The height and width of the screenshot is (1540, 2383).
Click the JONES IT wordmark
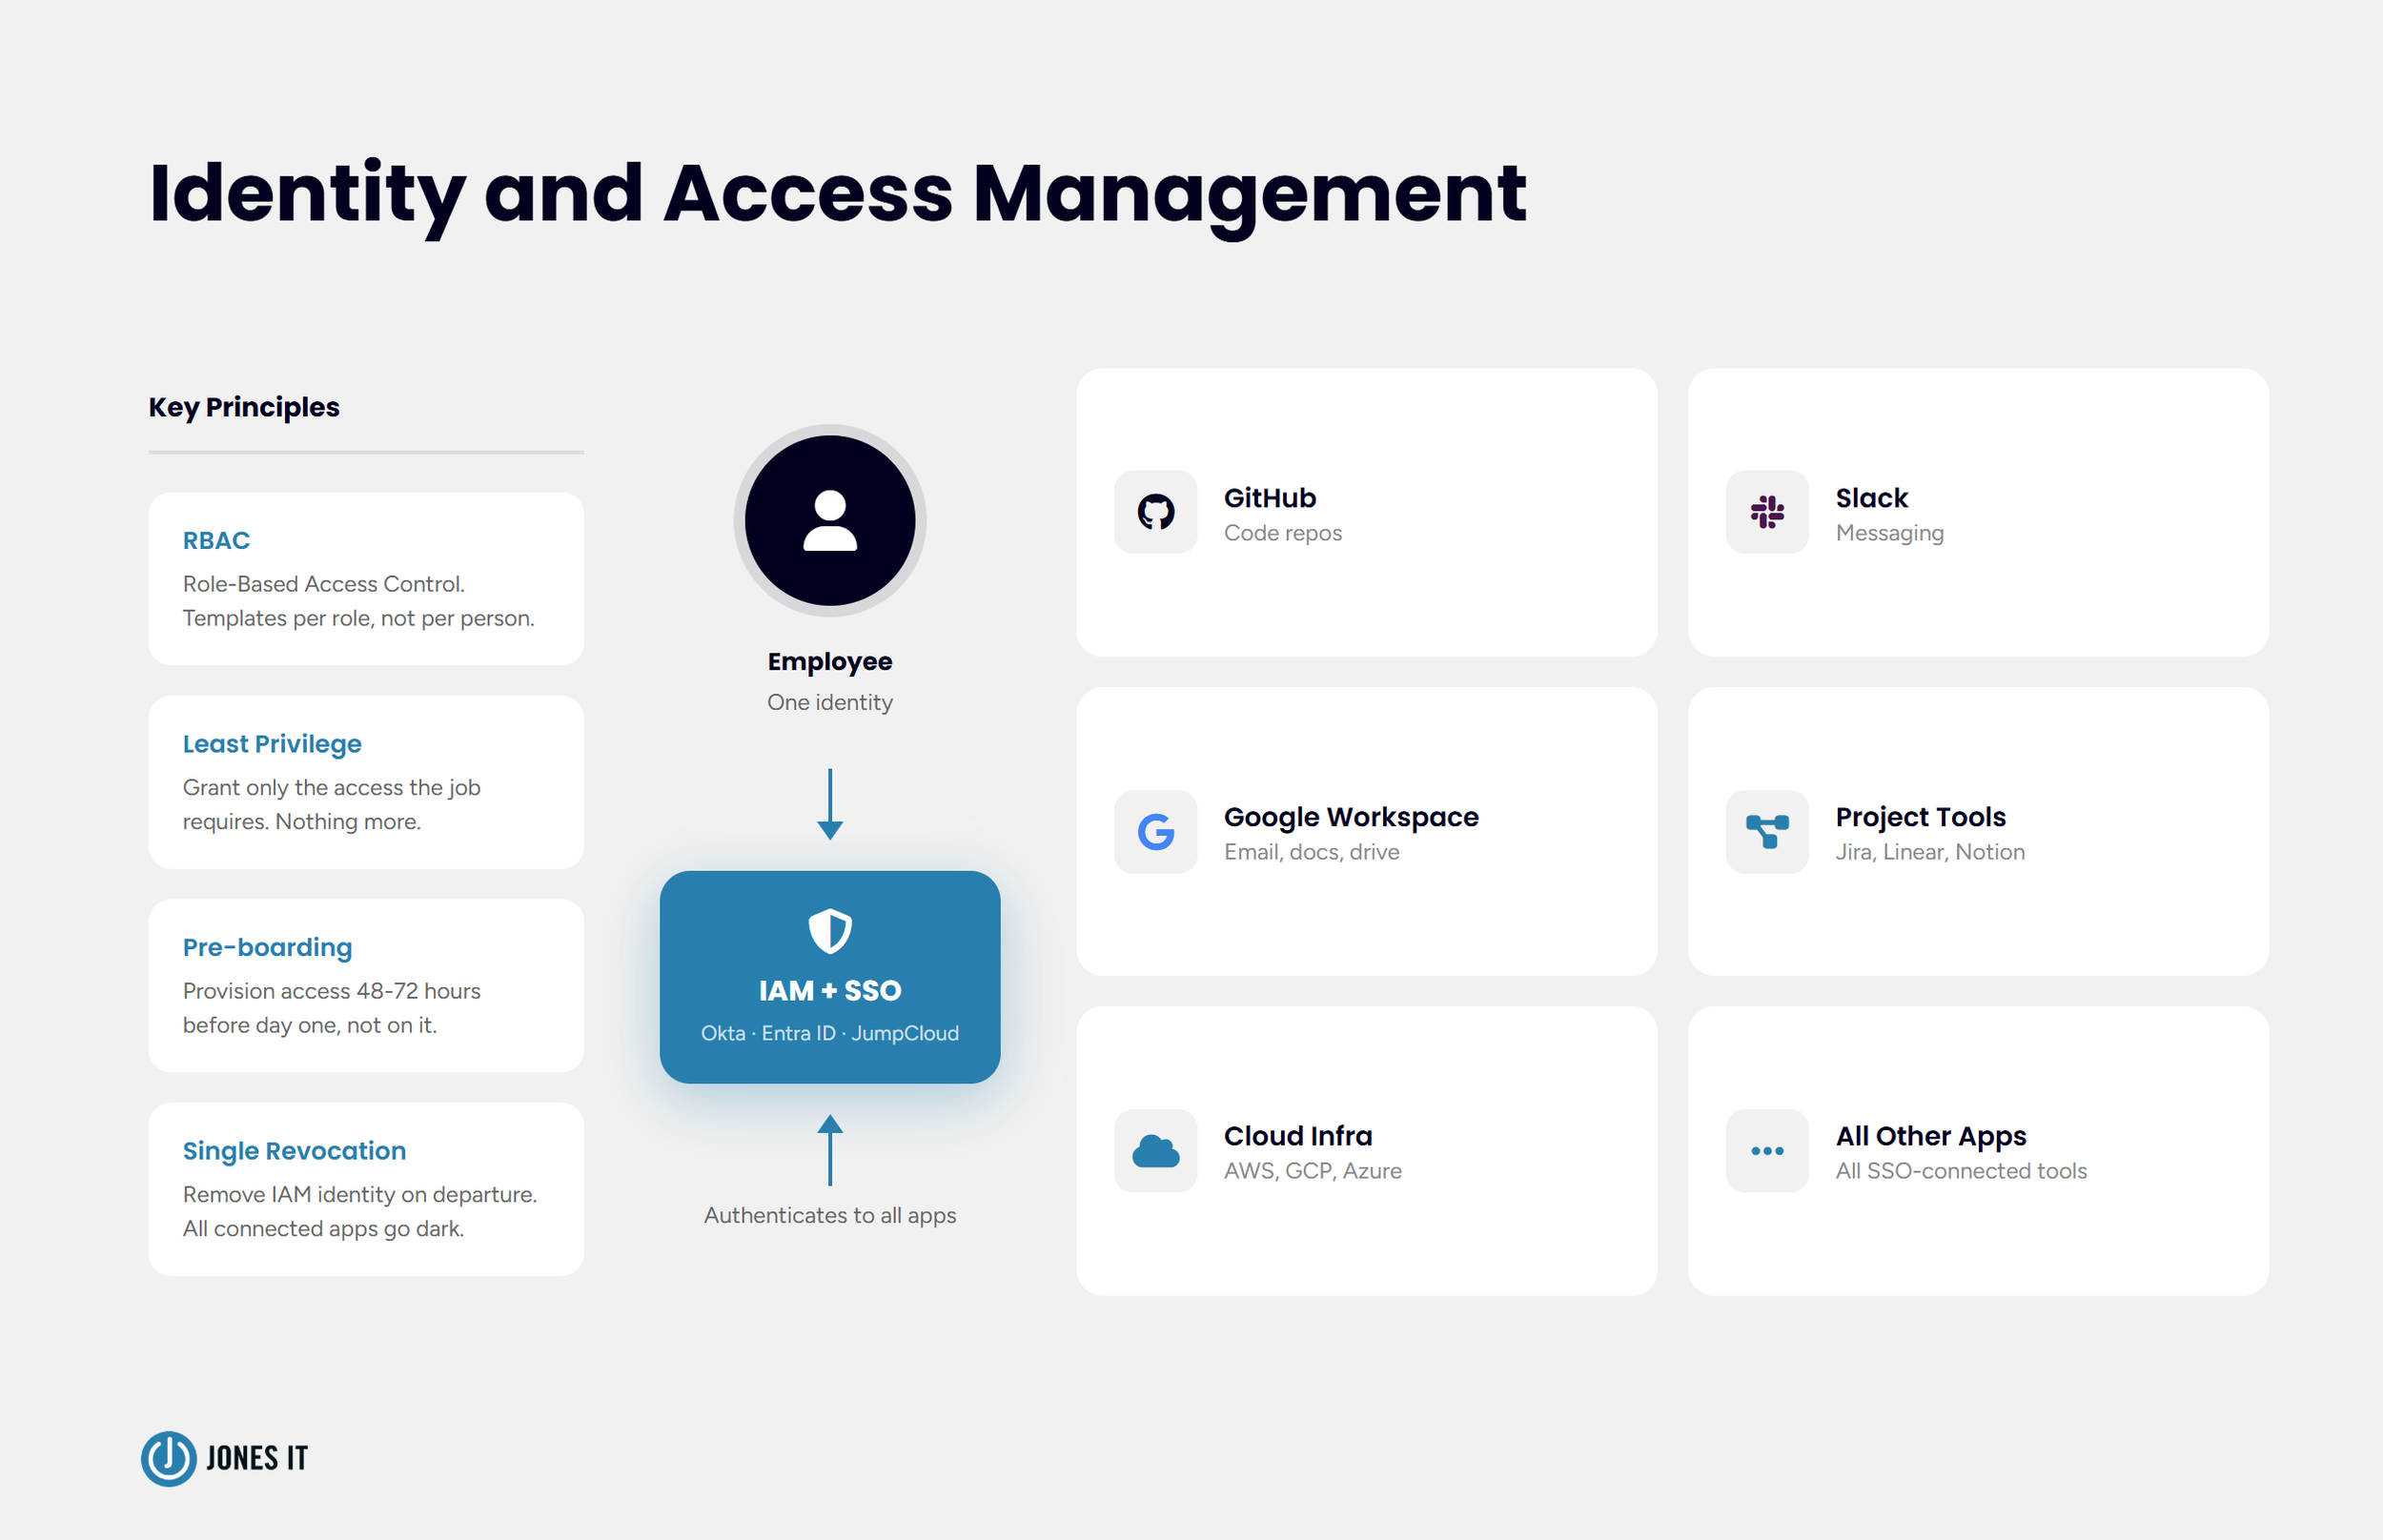click(x=257, y=1459)
